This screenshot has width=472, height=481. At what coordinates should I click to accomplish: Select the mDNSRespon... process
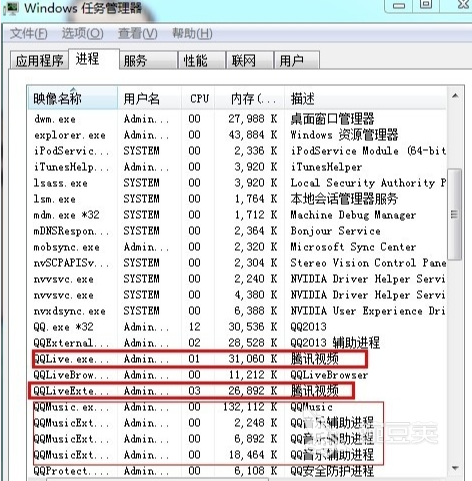(237, 231)
